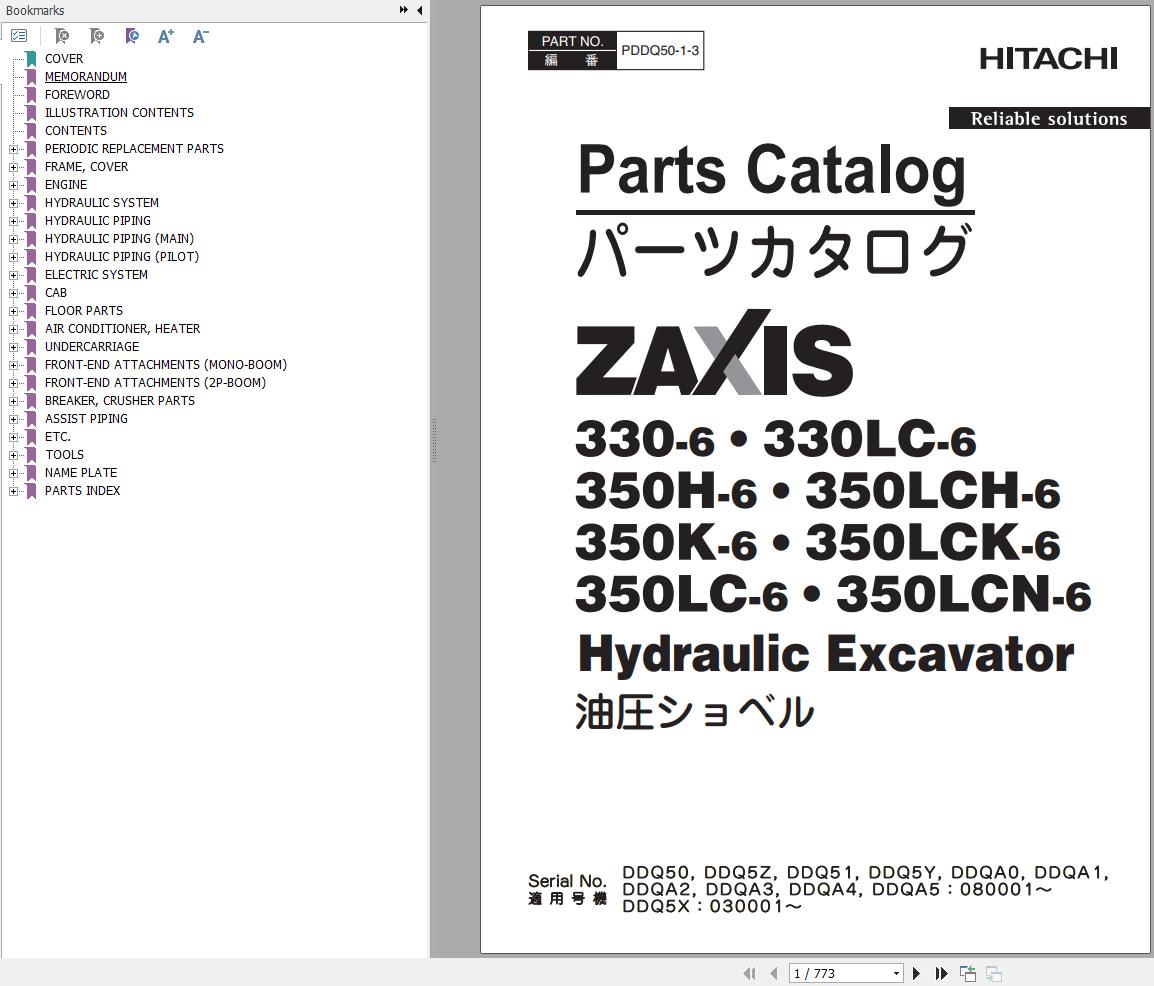Screen dimensions: 1154x986
Task: Click the double-arrow bookmarks panel options
Action: pyautogui.click(x=403, y=10)
